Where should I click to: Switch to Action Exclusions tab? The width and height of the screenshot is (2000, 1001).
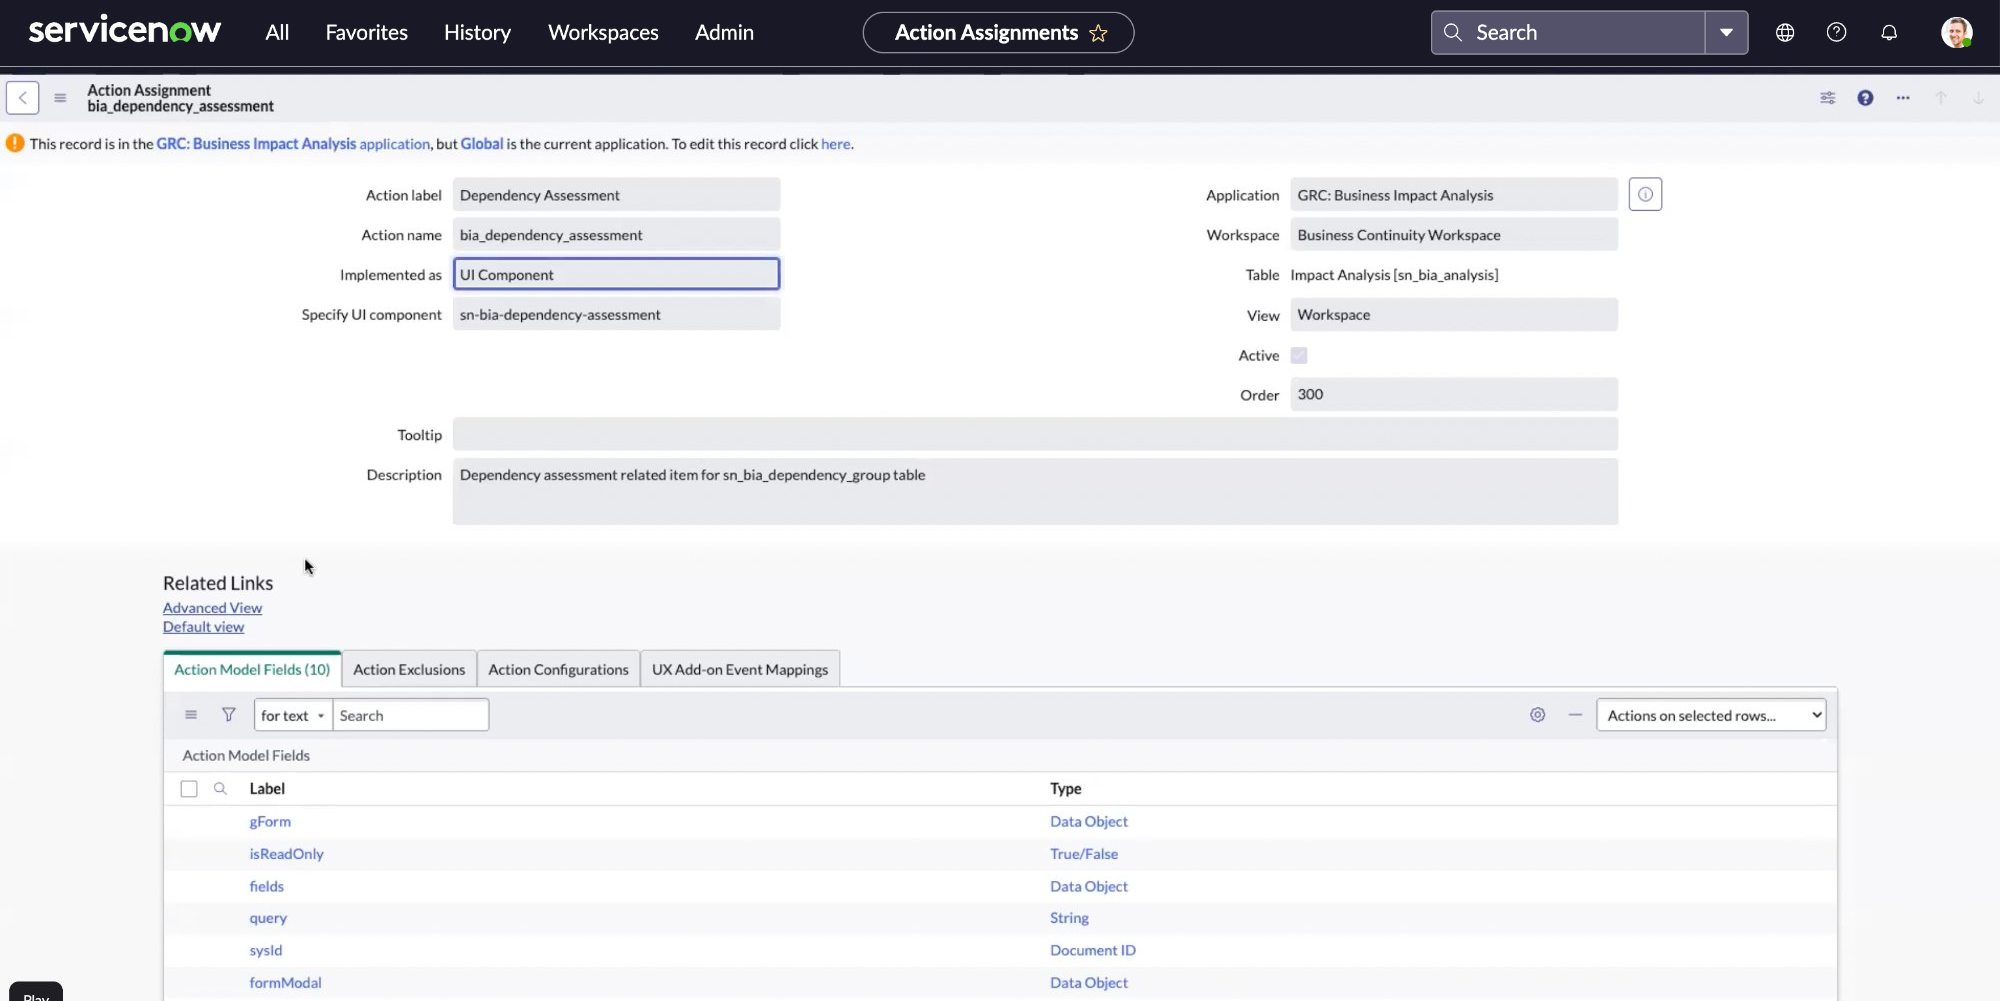coord(409,669)
